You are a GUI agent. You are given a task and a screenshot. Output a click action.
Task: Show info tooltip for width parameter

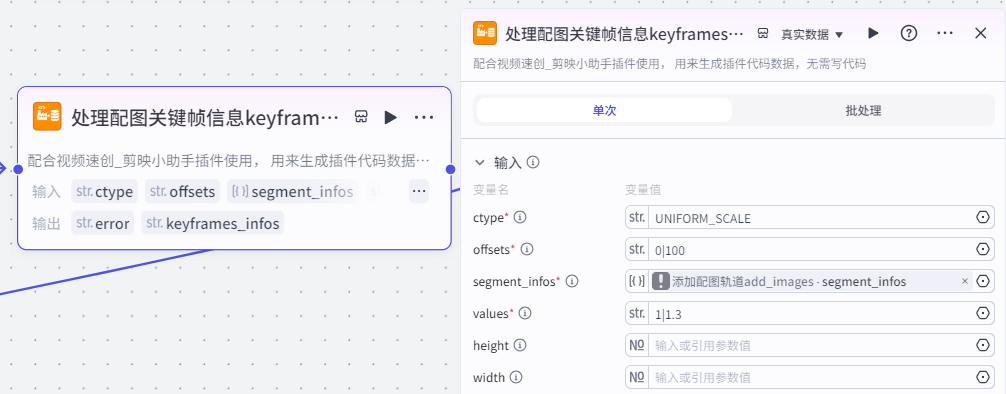(516, 377)
